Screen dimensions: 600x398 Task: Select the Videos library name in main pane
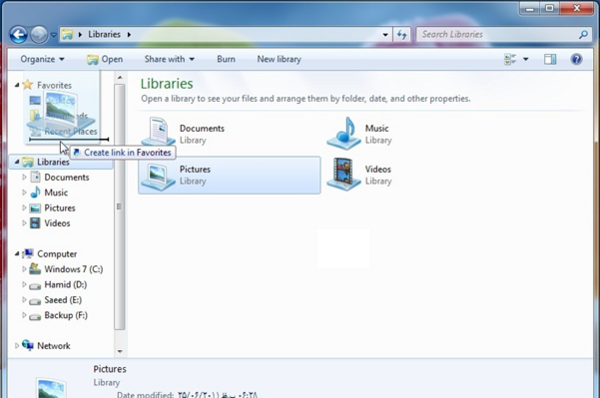tap(378, 170)
